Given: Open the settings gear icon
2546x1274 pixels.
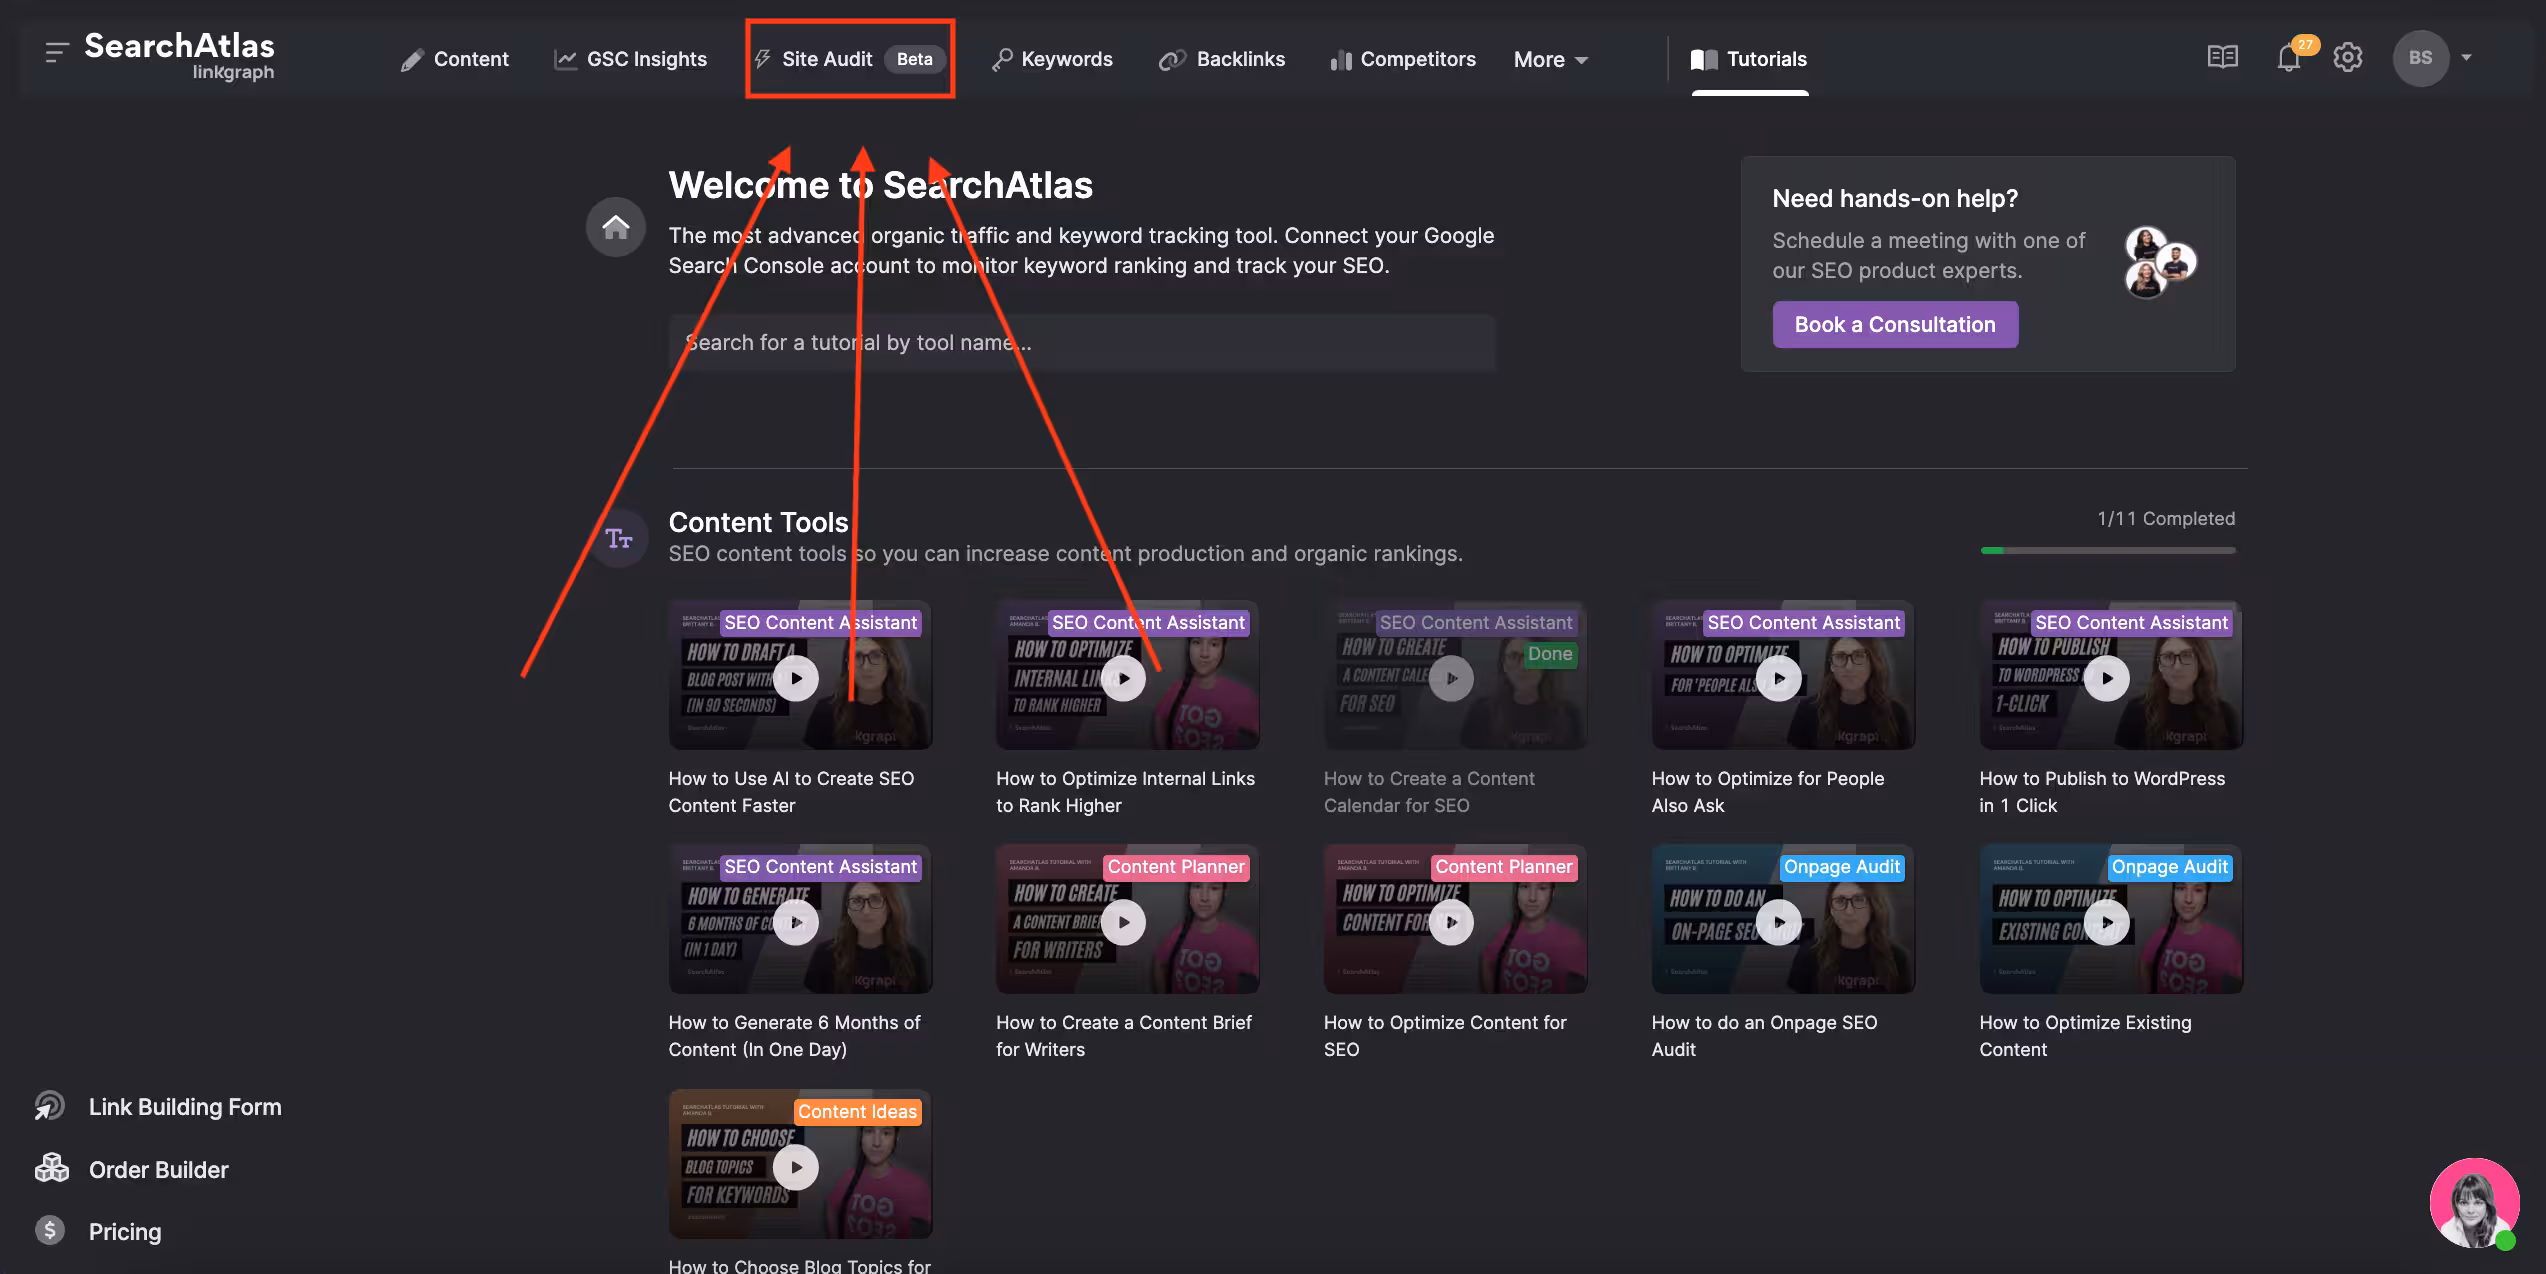Looking at the screenshot, I should [x=2348, y=58].
